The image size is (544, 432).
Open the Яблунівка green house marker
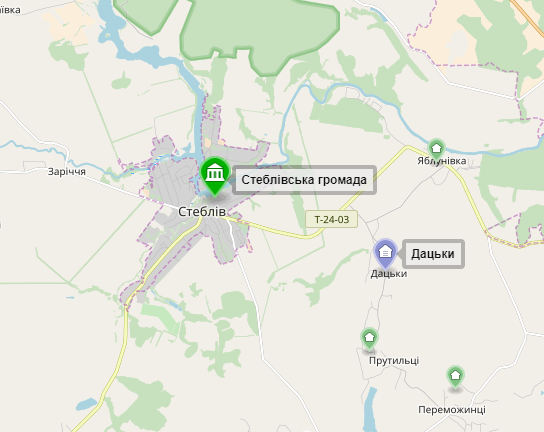[x=436, y=150]
